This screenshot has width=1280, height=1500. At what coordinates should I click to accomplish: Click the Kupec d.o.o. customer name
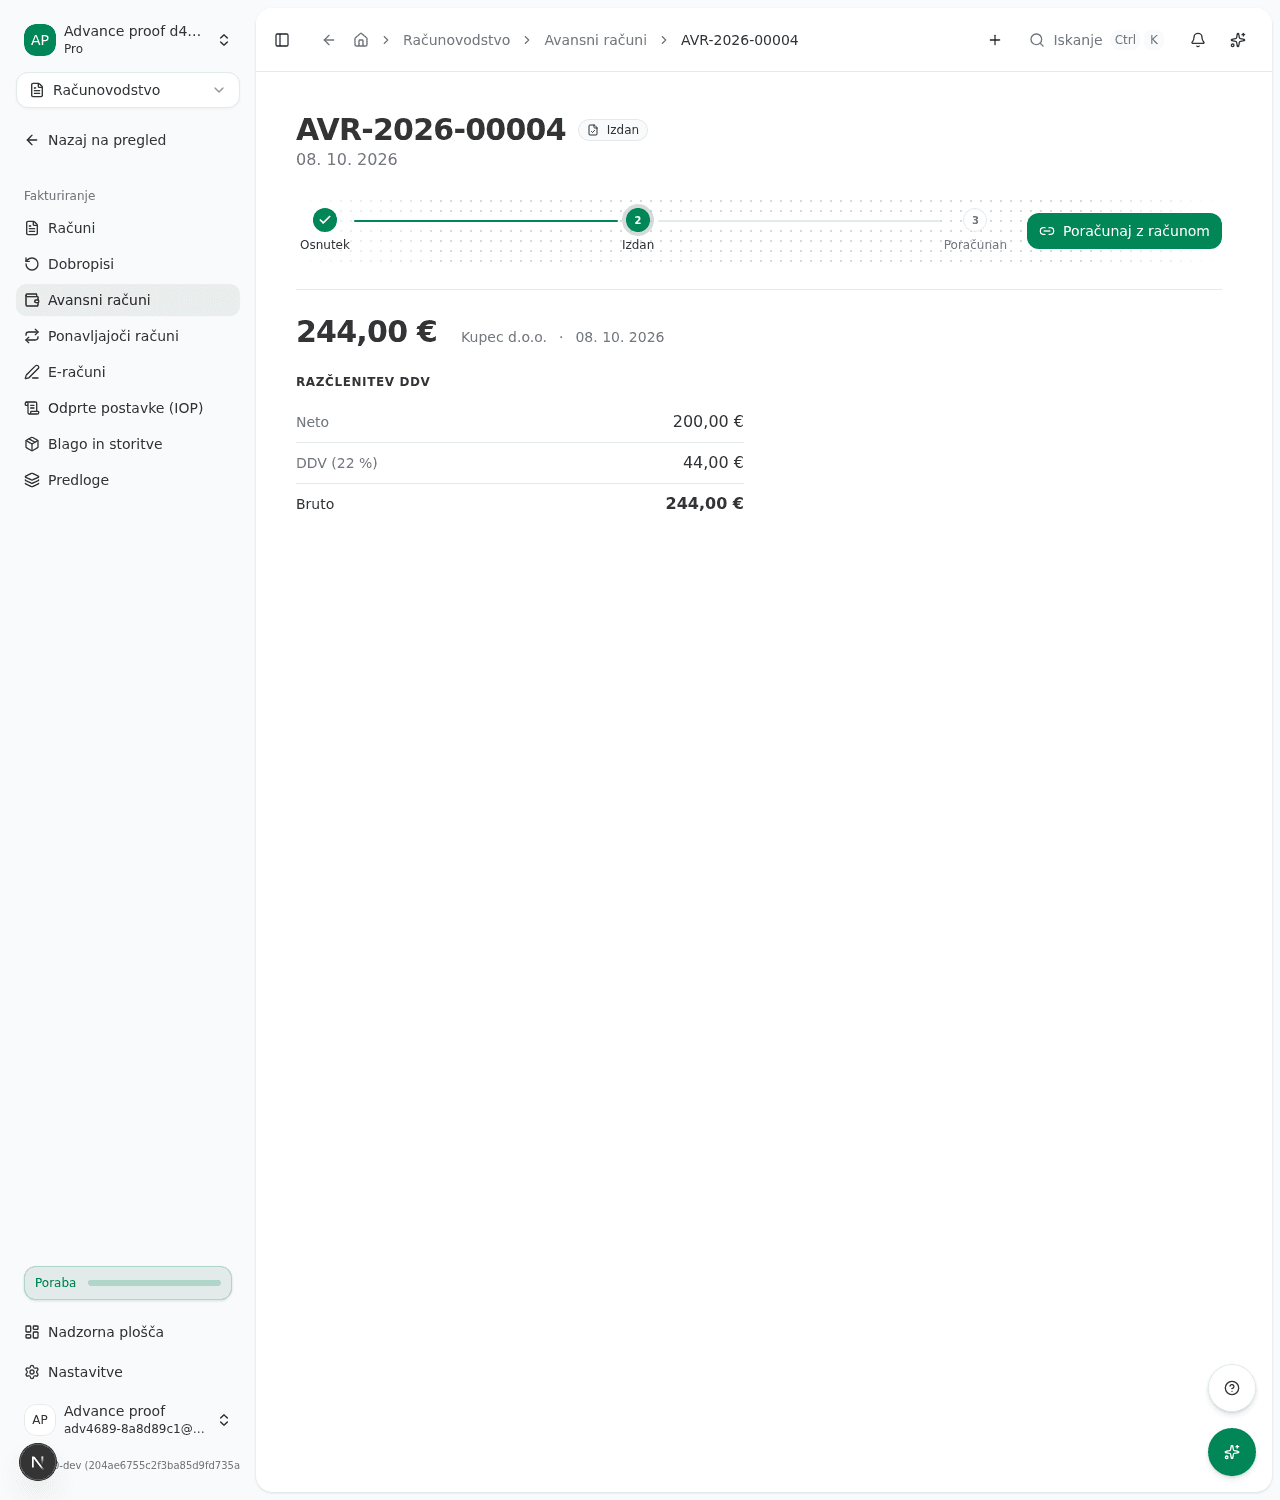(x=504, y=337)
